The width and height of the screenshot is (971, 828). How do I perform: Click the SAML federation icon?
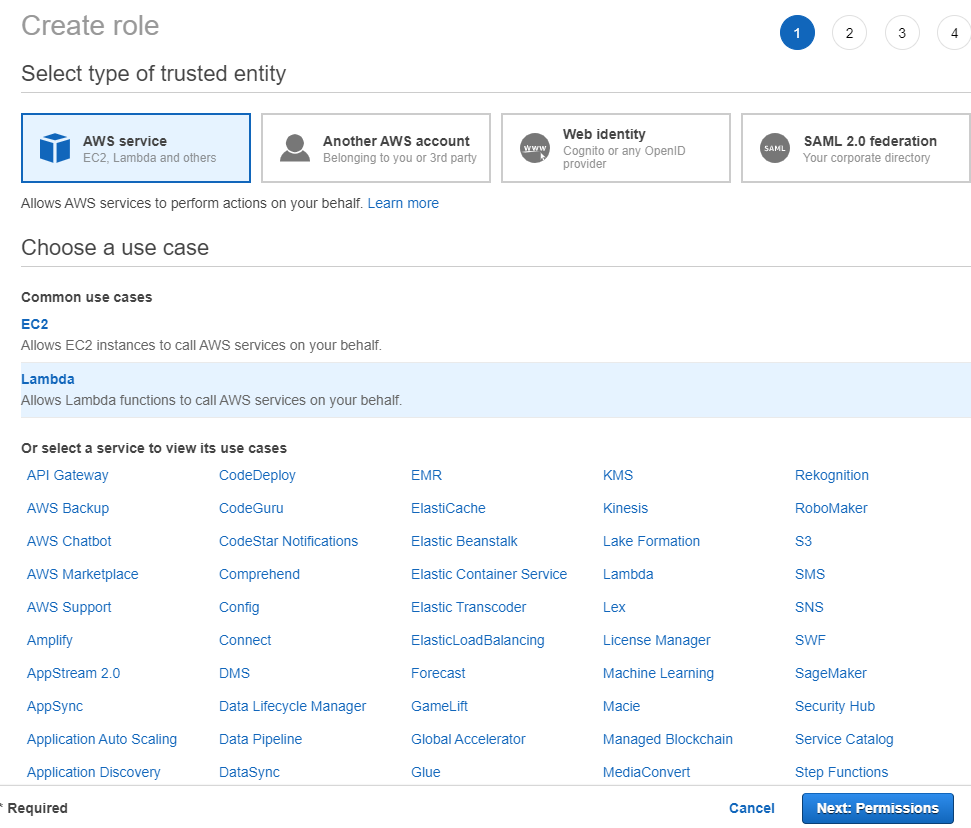[x=775, y=148]
